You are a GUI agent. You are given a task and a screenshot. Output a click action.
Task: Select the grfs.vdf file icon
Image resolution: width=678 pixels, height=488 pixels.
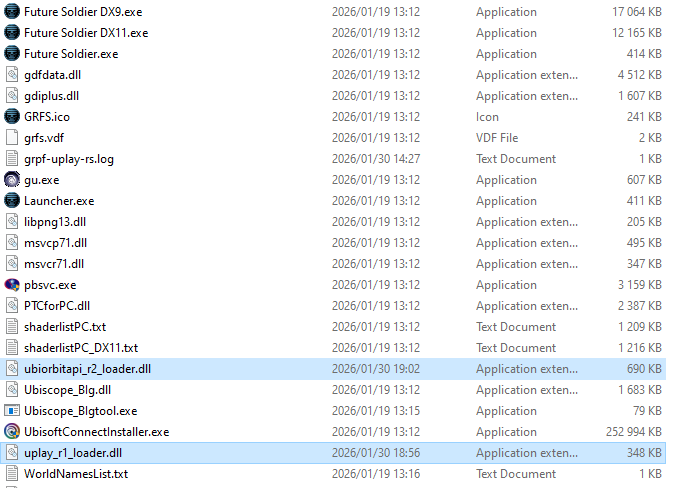click(x=12, y=138)
